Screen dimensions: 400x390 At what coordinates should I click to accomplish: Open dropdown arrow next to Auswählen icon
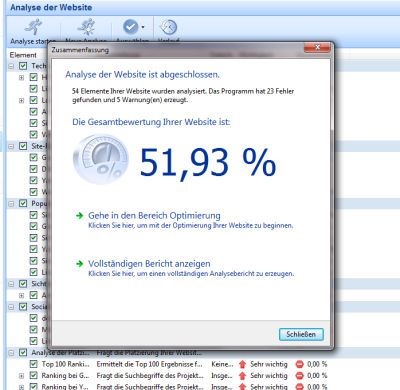click(143, 27)
